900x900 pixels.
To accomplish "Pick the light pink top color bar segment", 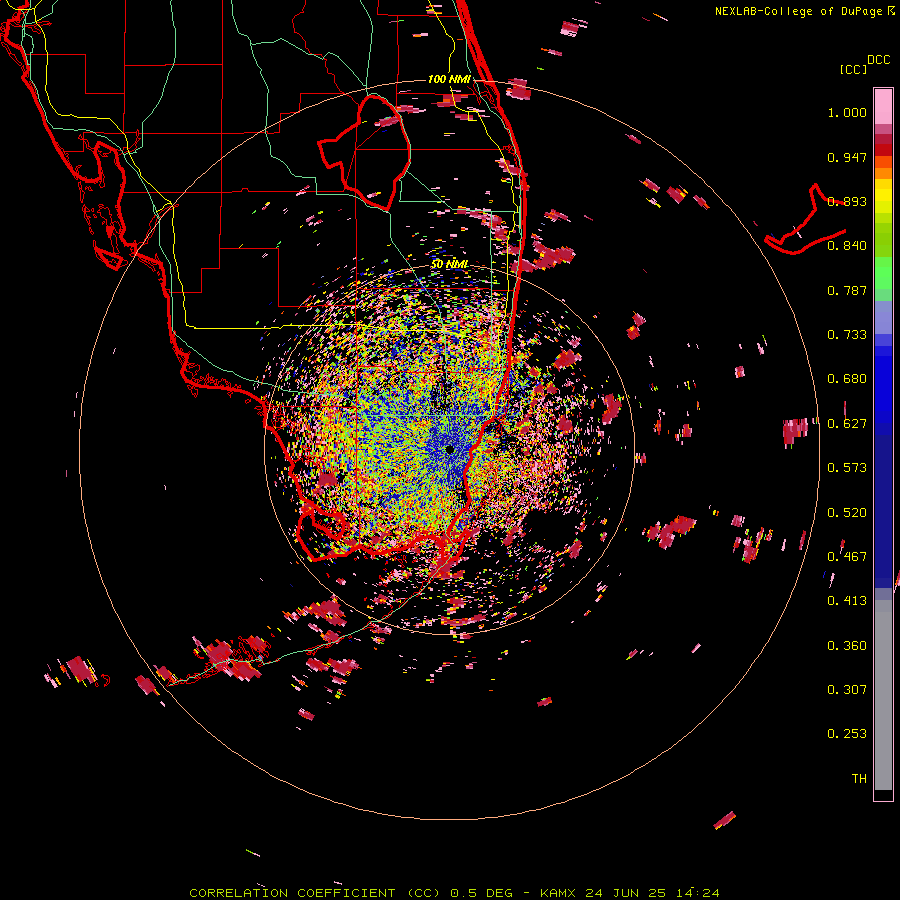I will click(x=883, y=107).
